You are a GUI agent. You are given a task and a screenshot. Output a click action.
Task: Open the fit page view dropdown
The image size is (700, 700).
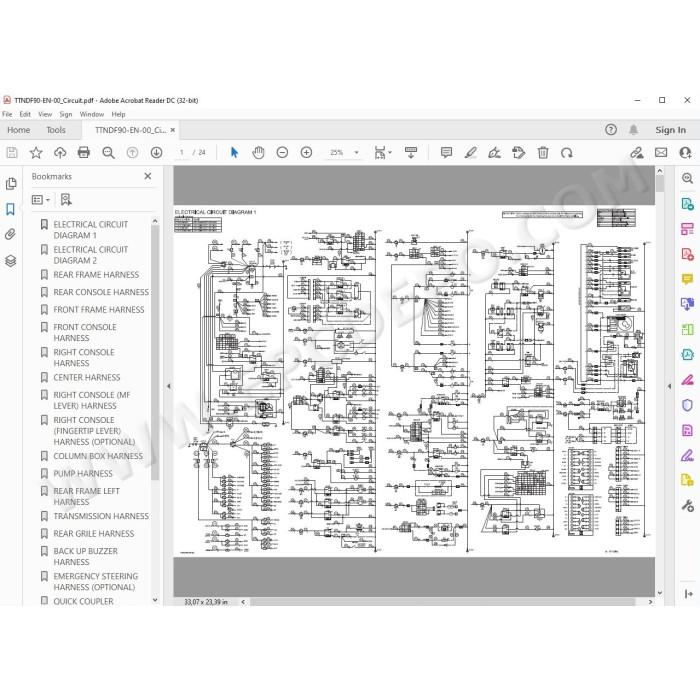tap(383, 153)
